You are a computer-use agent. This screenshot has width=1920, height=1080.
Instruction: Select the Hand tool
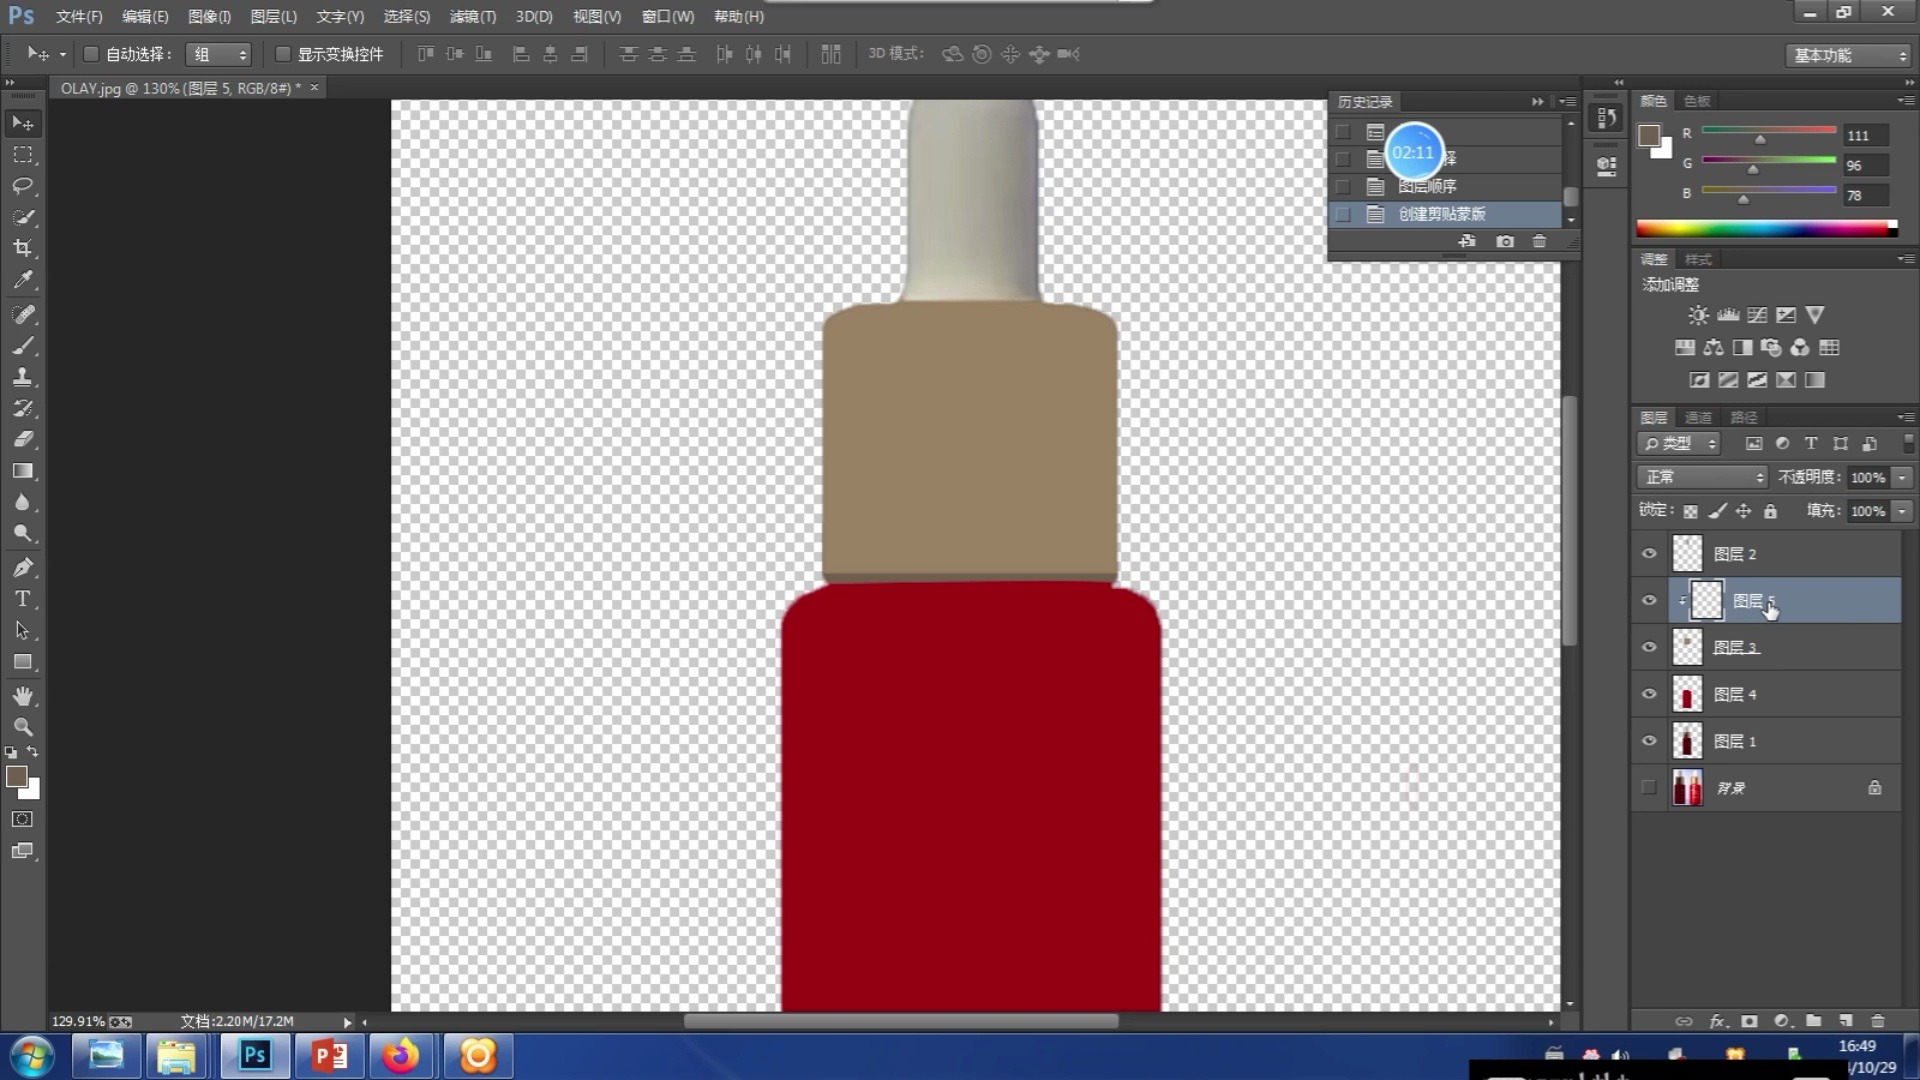(23, 696)
